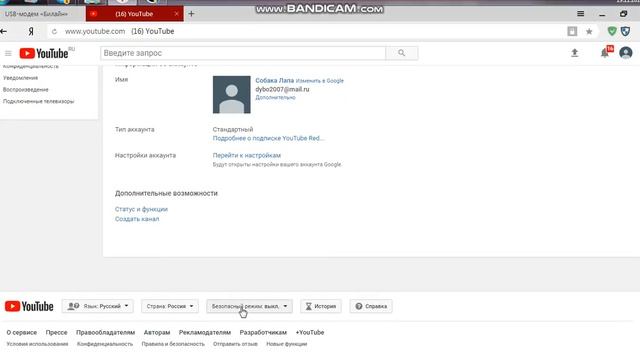Open Подробнее о подписке YouTube Red link
Screen dimensions: 640x360
269,138
